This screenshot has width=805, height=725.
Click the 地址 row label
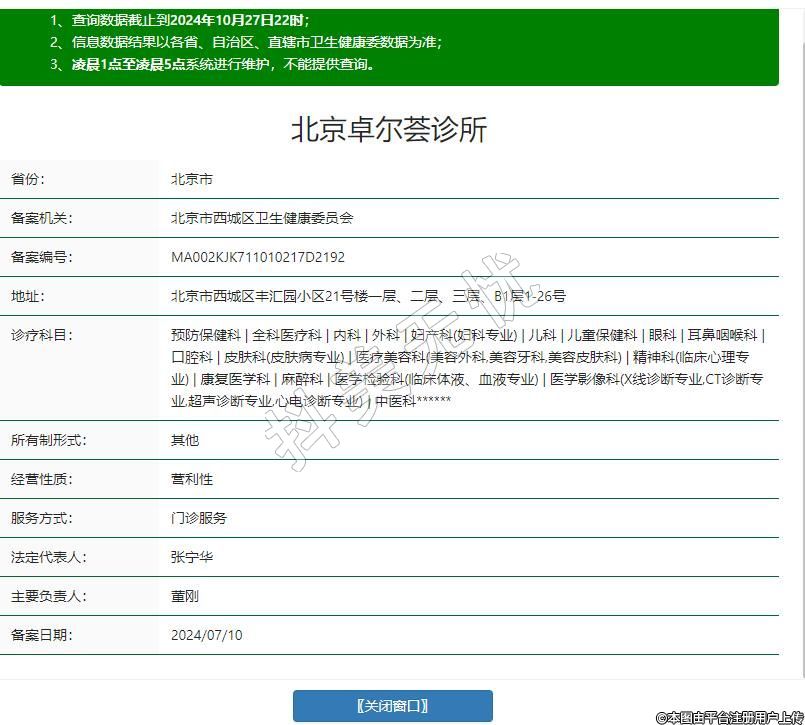click(28, 296)
